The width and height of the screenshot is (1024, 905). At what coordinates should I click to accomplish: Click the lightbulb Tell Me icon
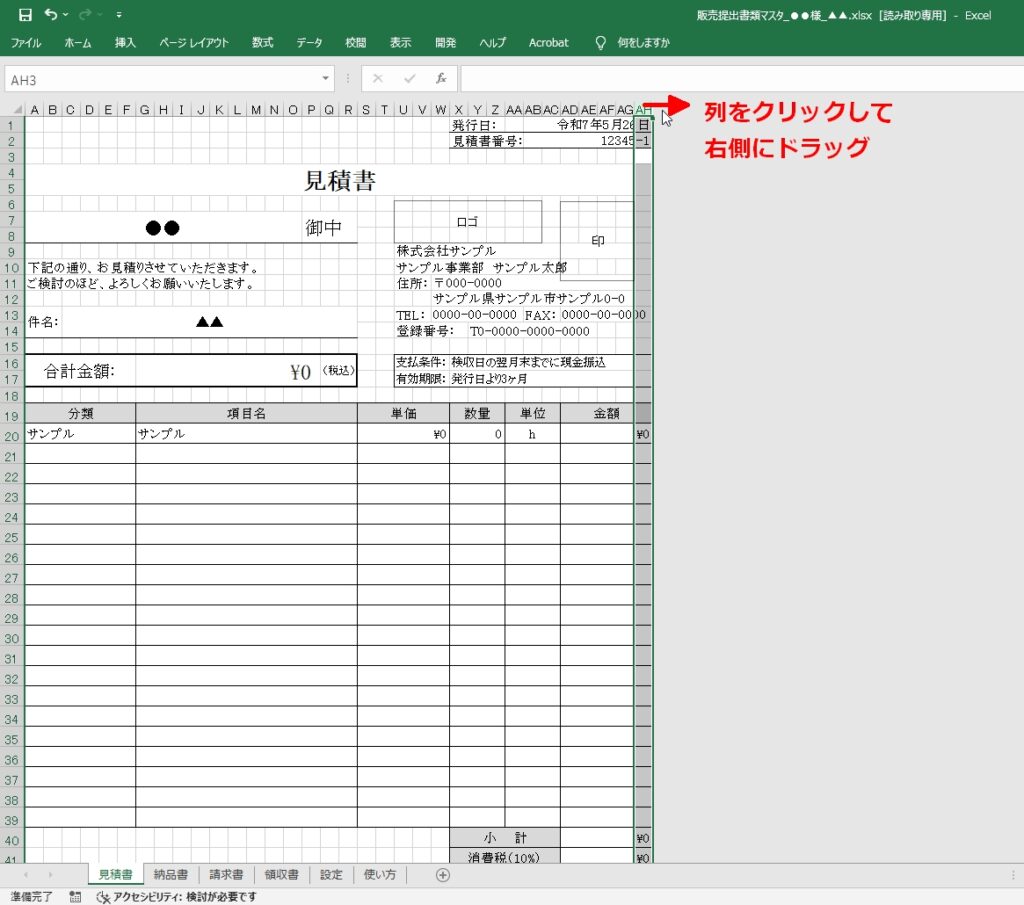tap(600, 43)
